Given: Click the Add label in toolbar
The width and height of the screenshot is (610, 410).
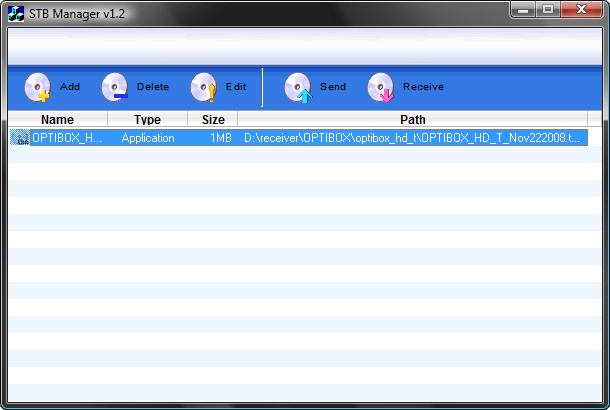Looking at the screenshot, I should pos(70,86).
